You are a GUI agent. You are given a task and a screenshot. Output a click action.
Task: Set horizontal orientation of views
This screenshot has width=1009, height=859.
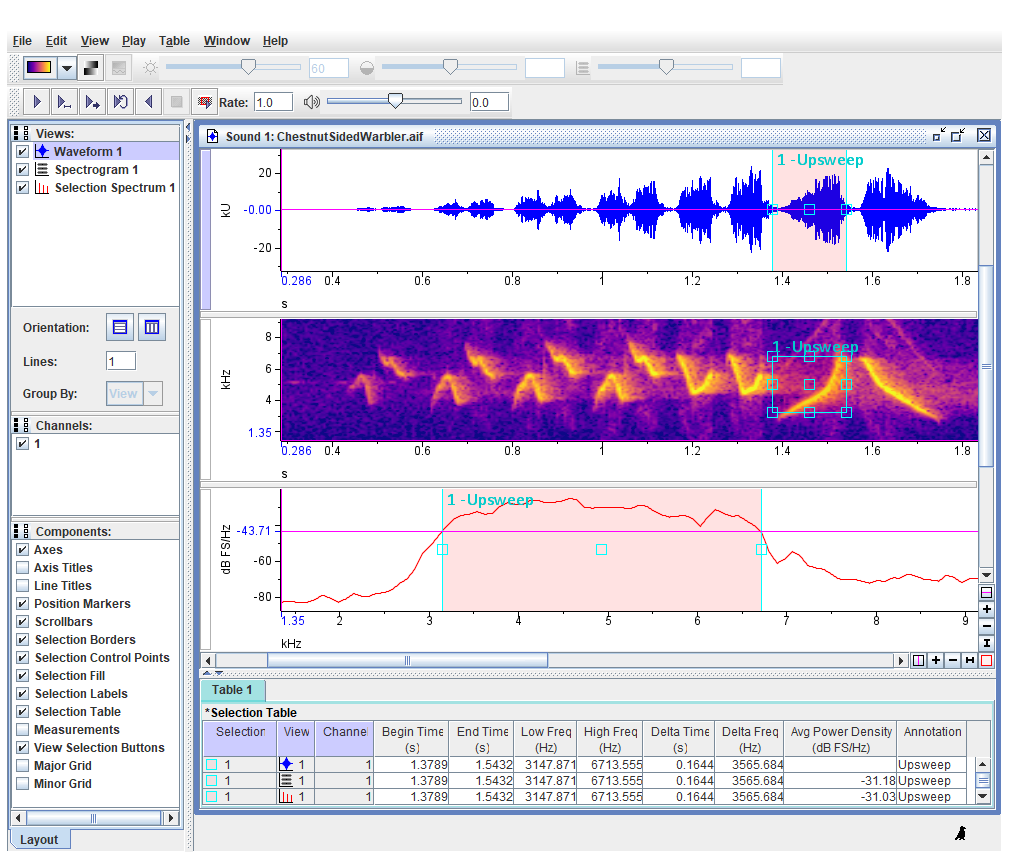(120, 327)
